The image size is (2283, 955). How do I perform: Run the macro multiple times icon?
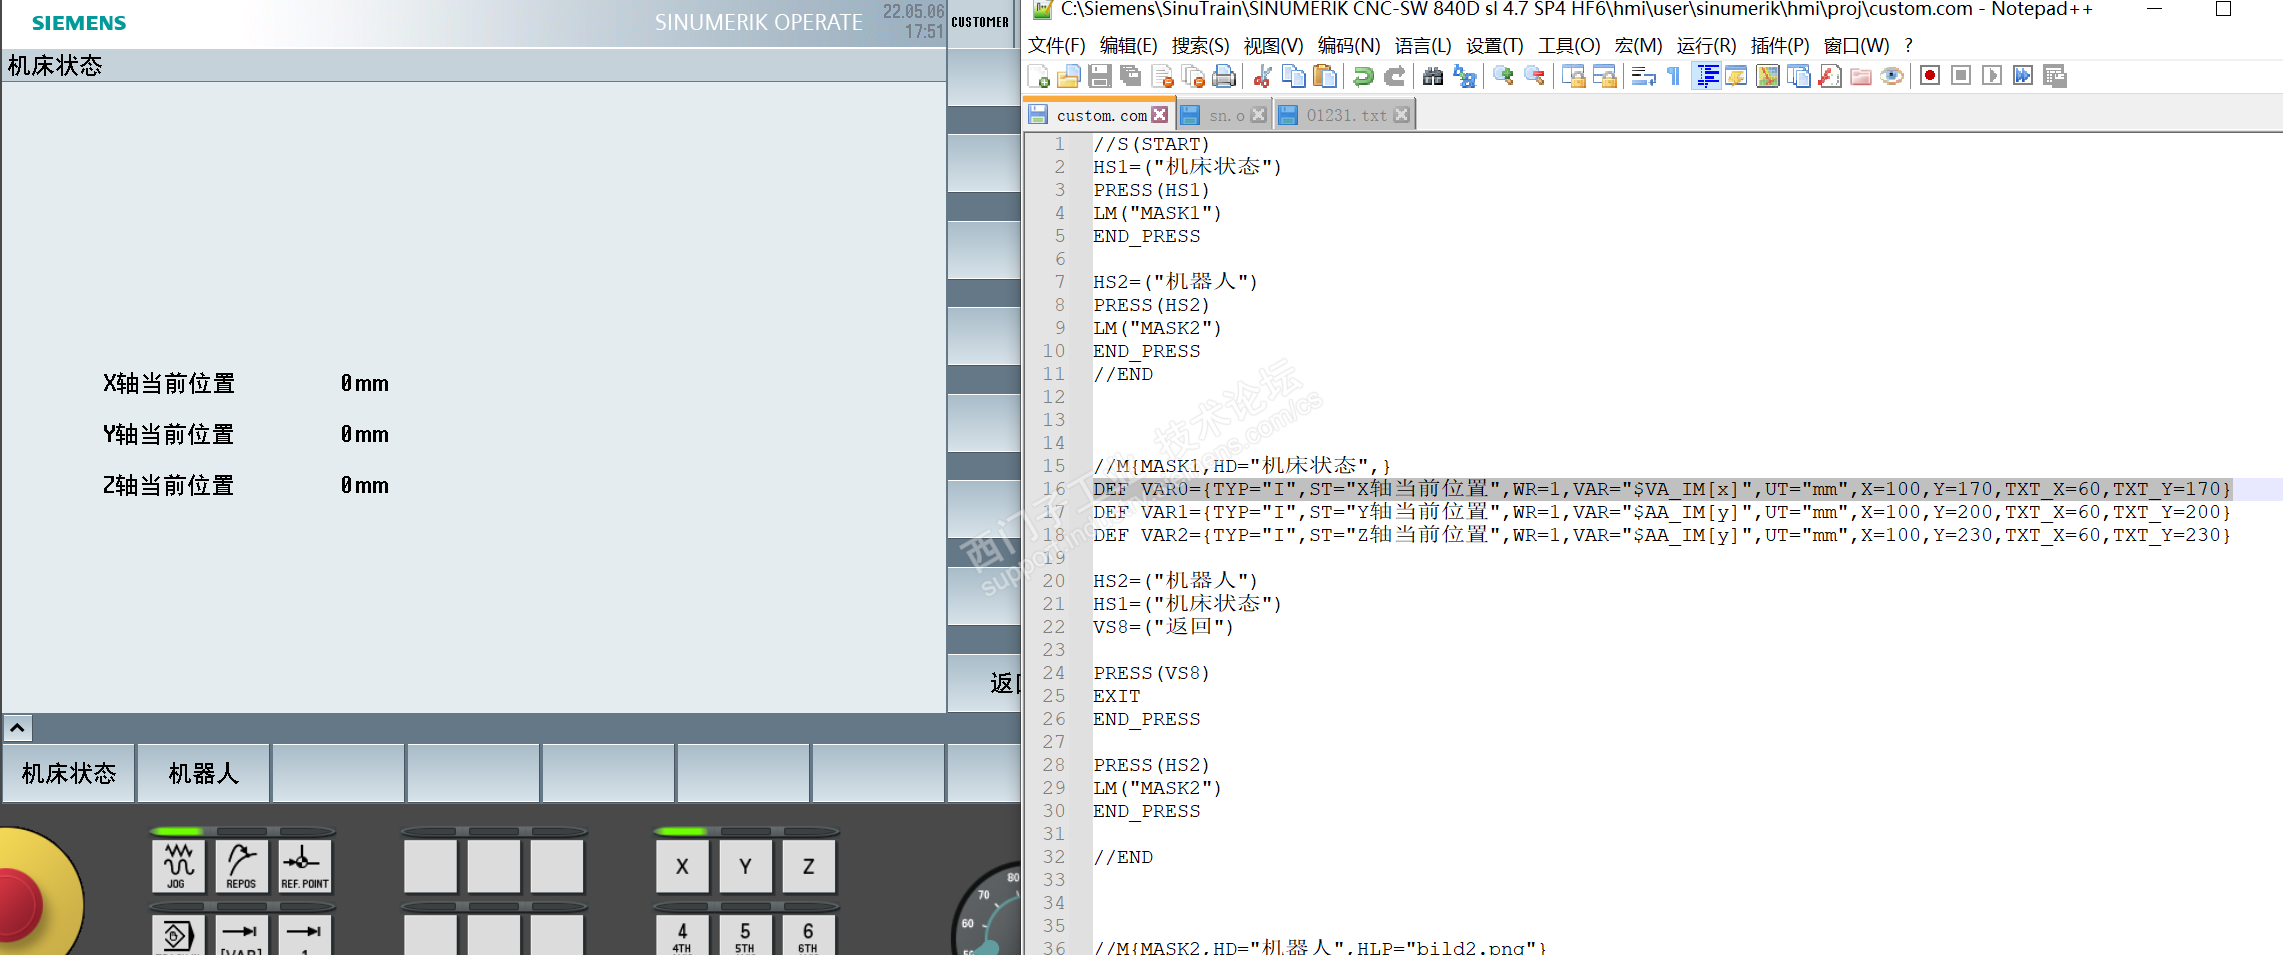2023,76
